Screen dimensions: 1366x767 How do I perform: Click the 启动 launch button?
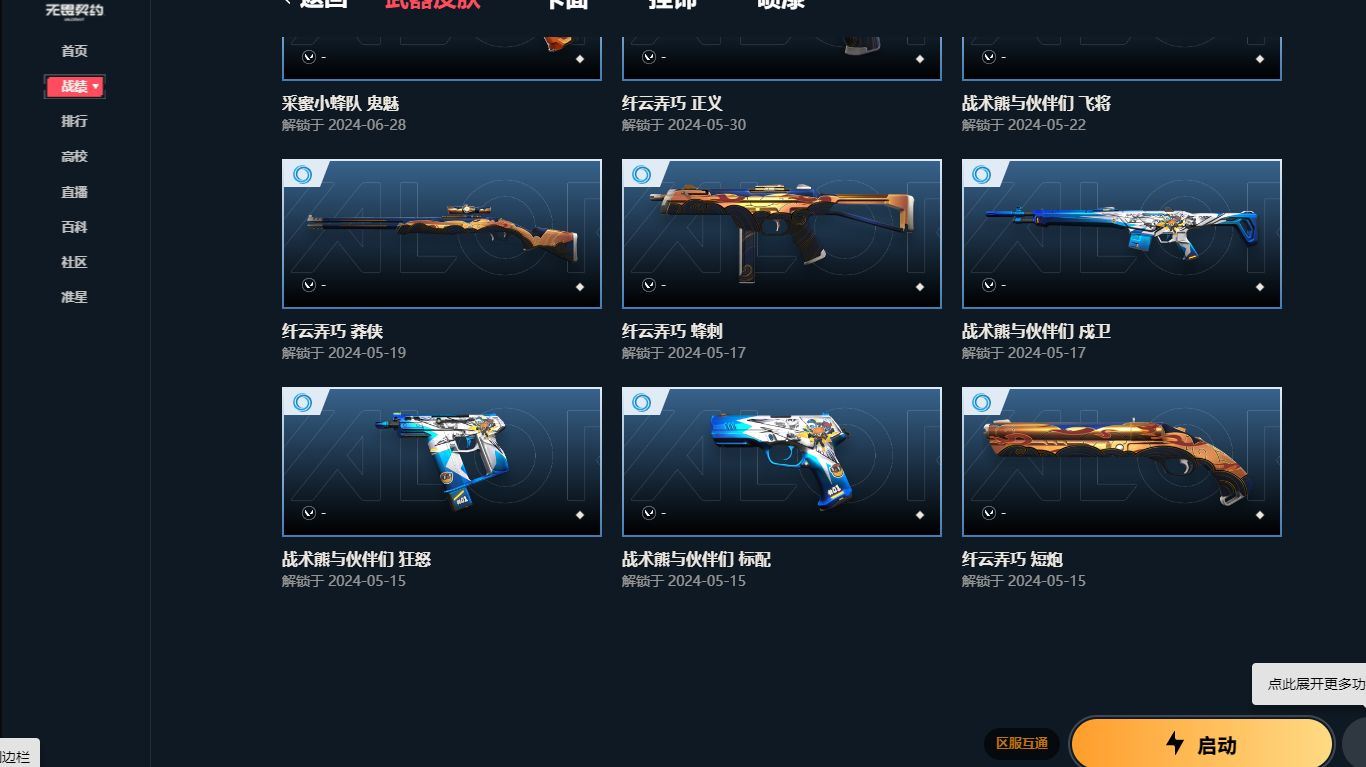coord(1202,744)
